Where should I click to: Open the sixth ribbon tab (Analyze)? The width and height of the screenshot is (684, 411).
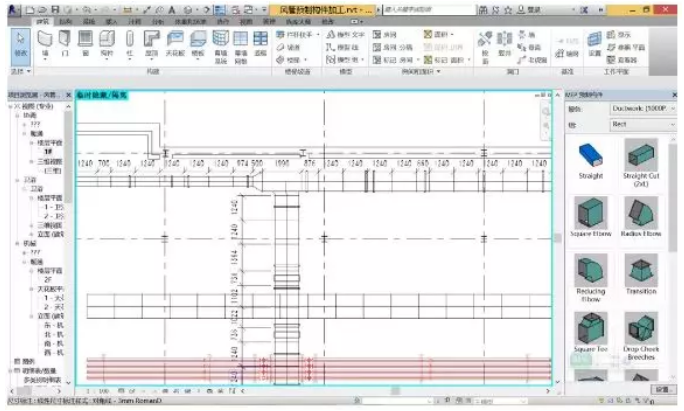tap(157, 21)
